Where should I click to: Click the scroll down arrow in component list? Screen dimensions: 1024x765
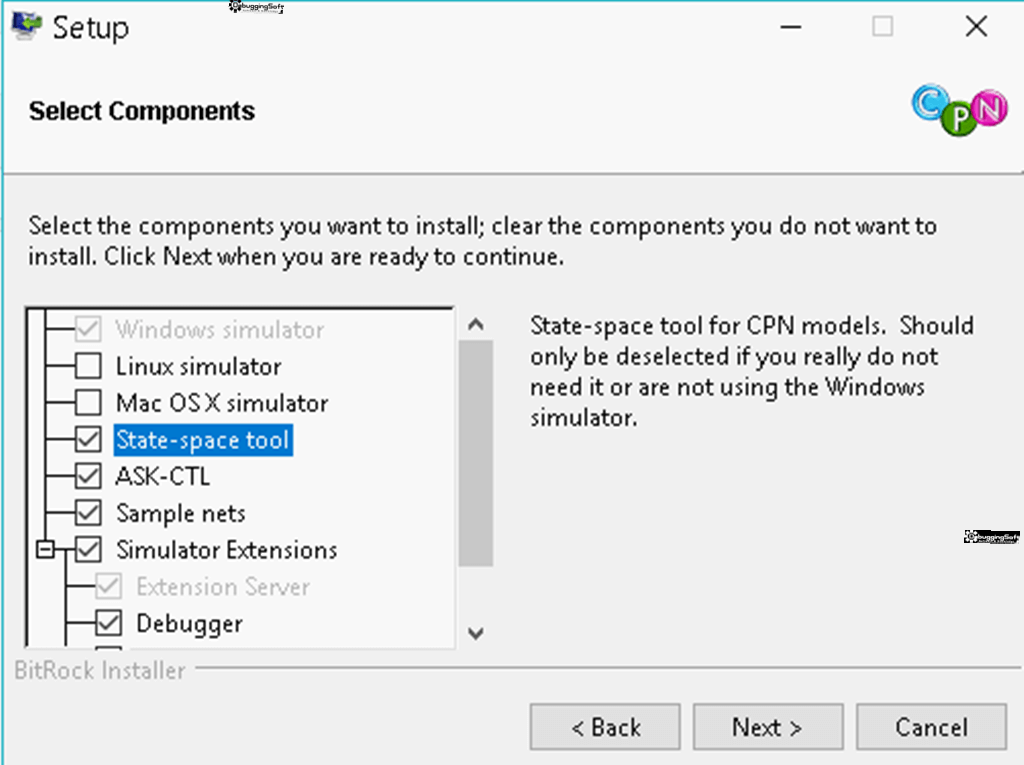click(476, 633)
